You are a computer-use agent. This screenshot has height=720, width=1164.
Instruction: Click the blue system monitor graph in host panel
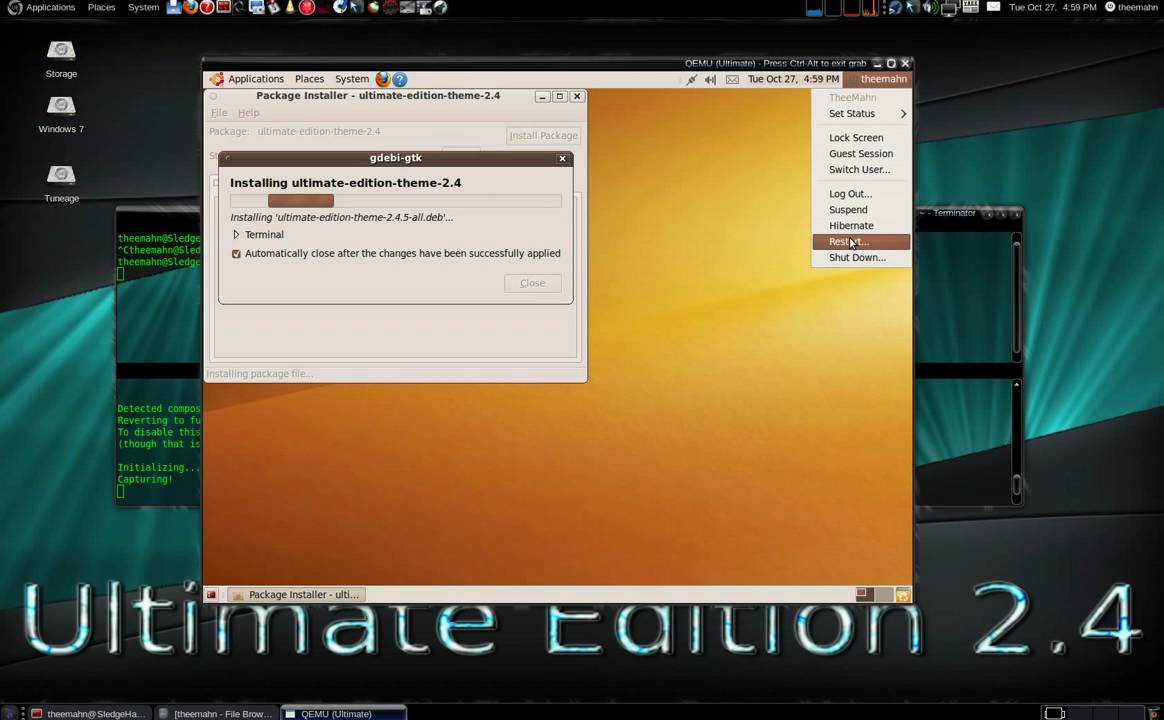click(x=814, y=8)
